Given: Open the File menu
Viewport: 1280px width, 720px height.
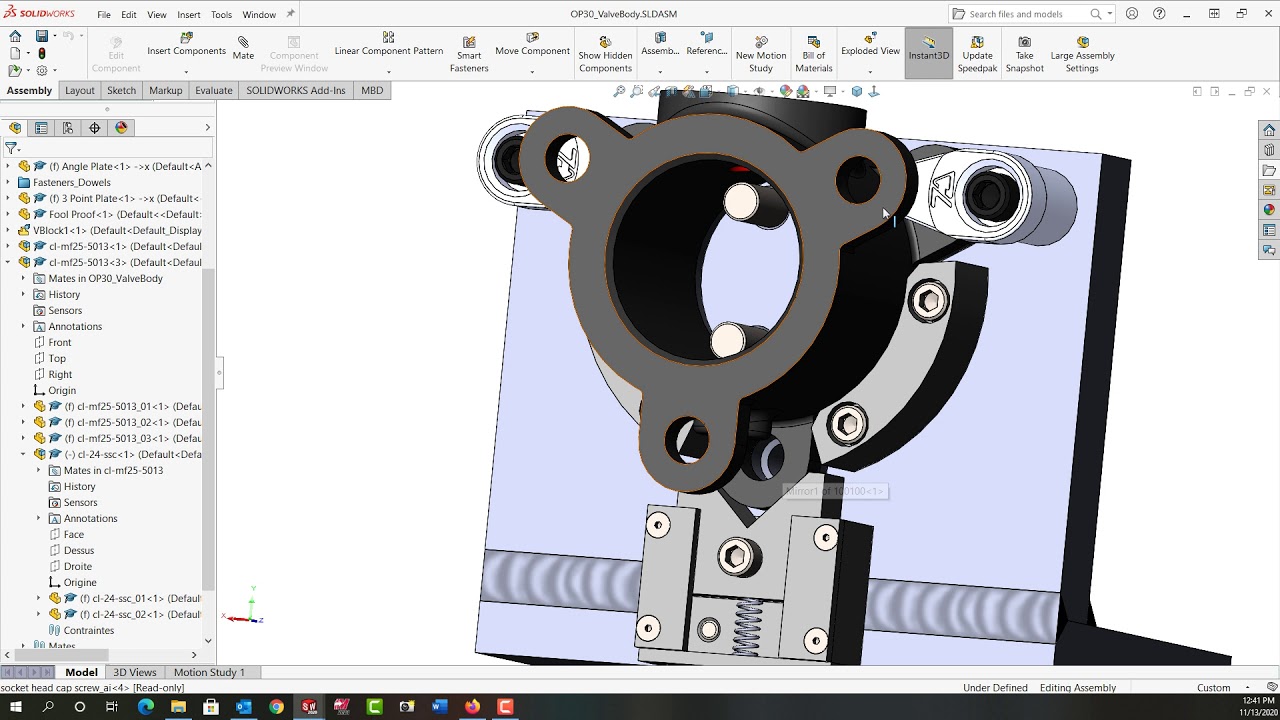Looking at the screenshot, I should pyautogui.click(x=104, y=15).
